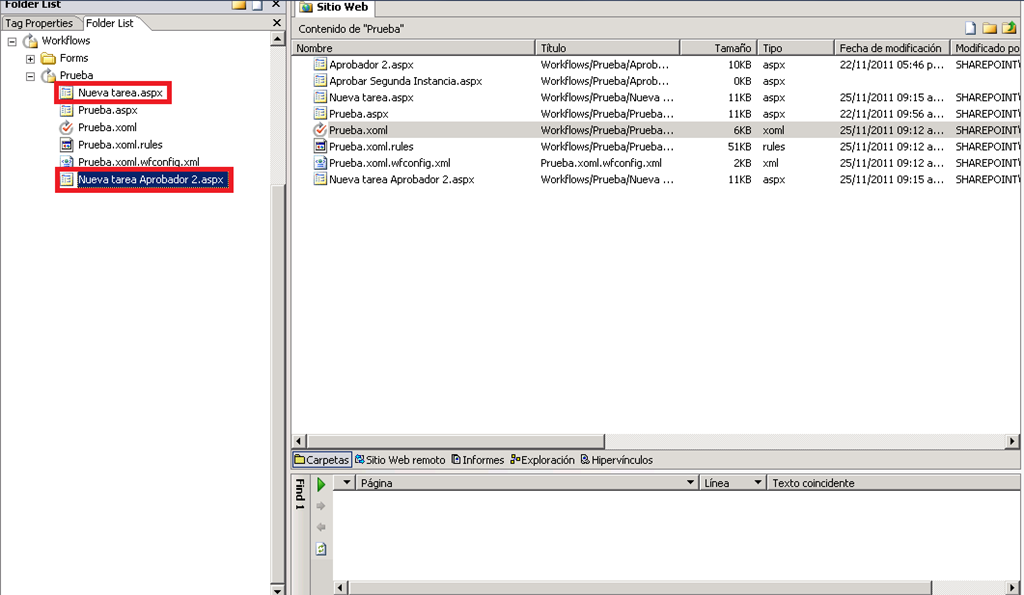Open the Página column filter dropdown
The image size is (1024, 595).
690,483
